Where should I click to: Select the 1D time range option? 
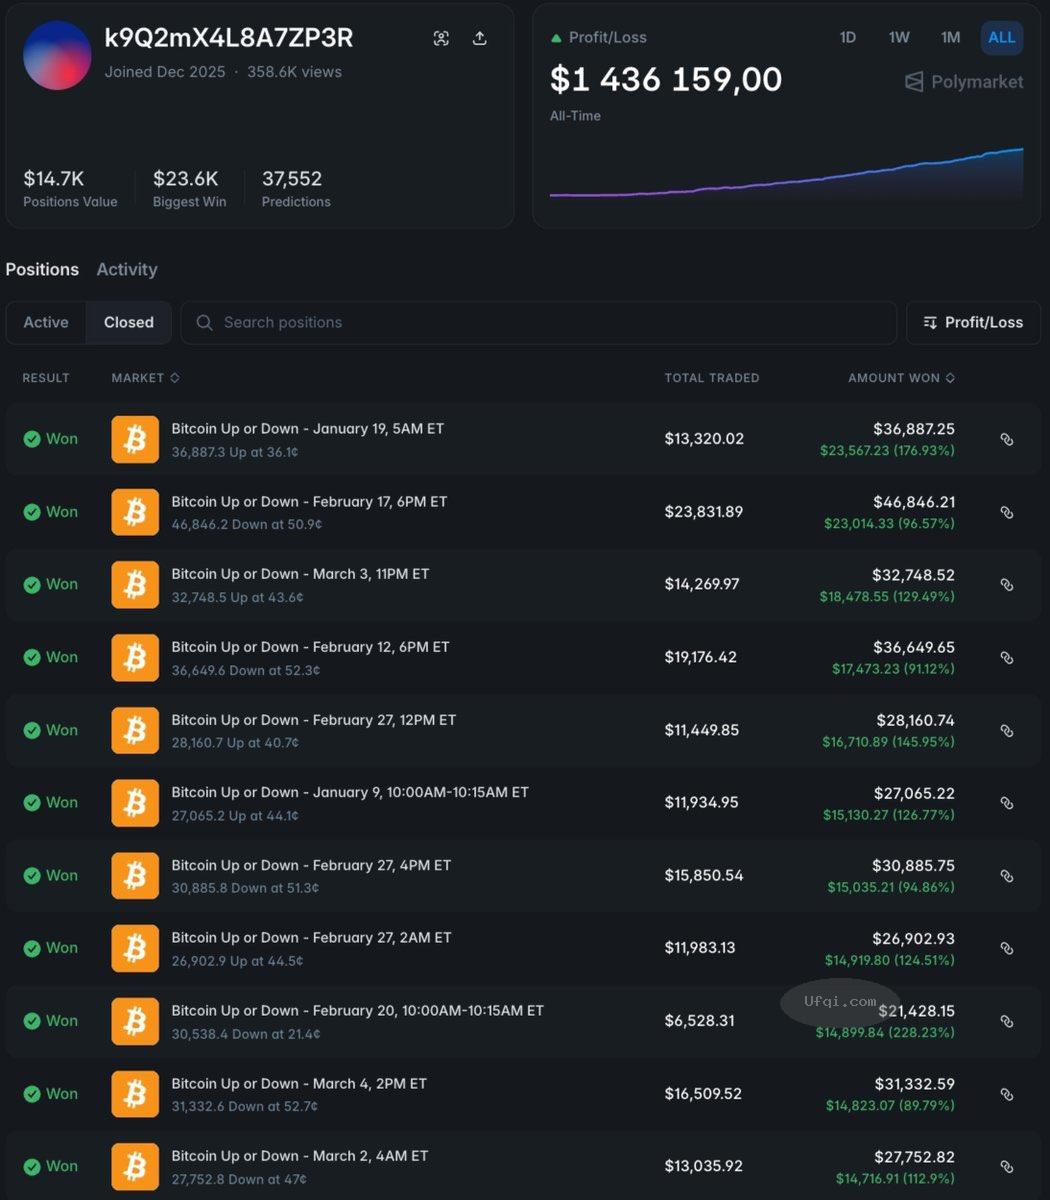(847, 38)
